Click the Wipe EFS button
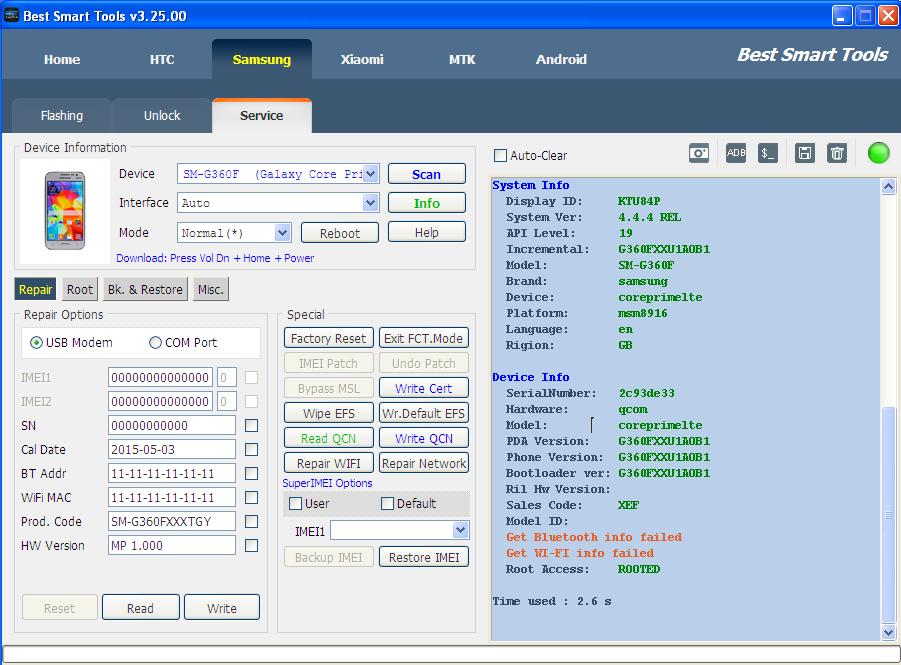 coord(329,413)
